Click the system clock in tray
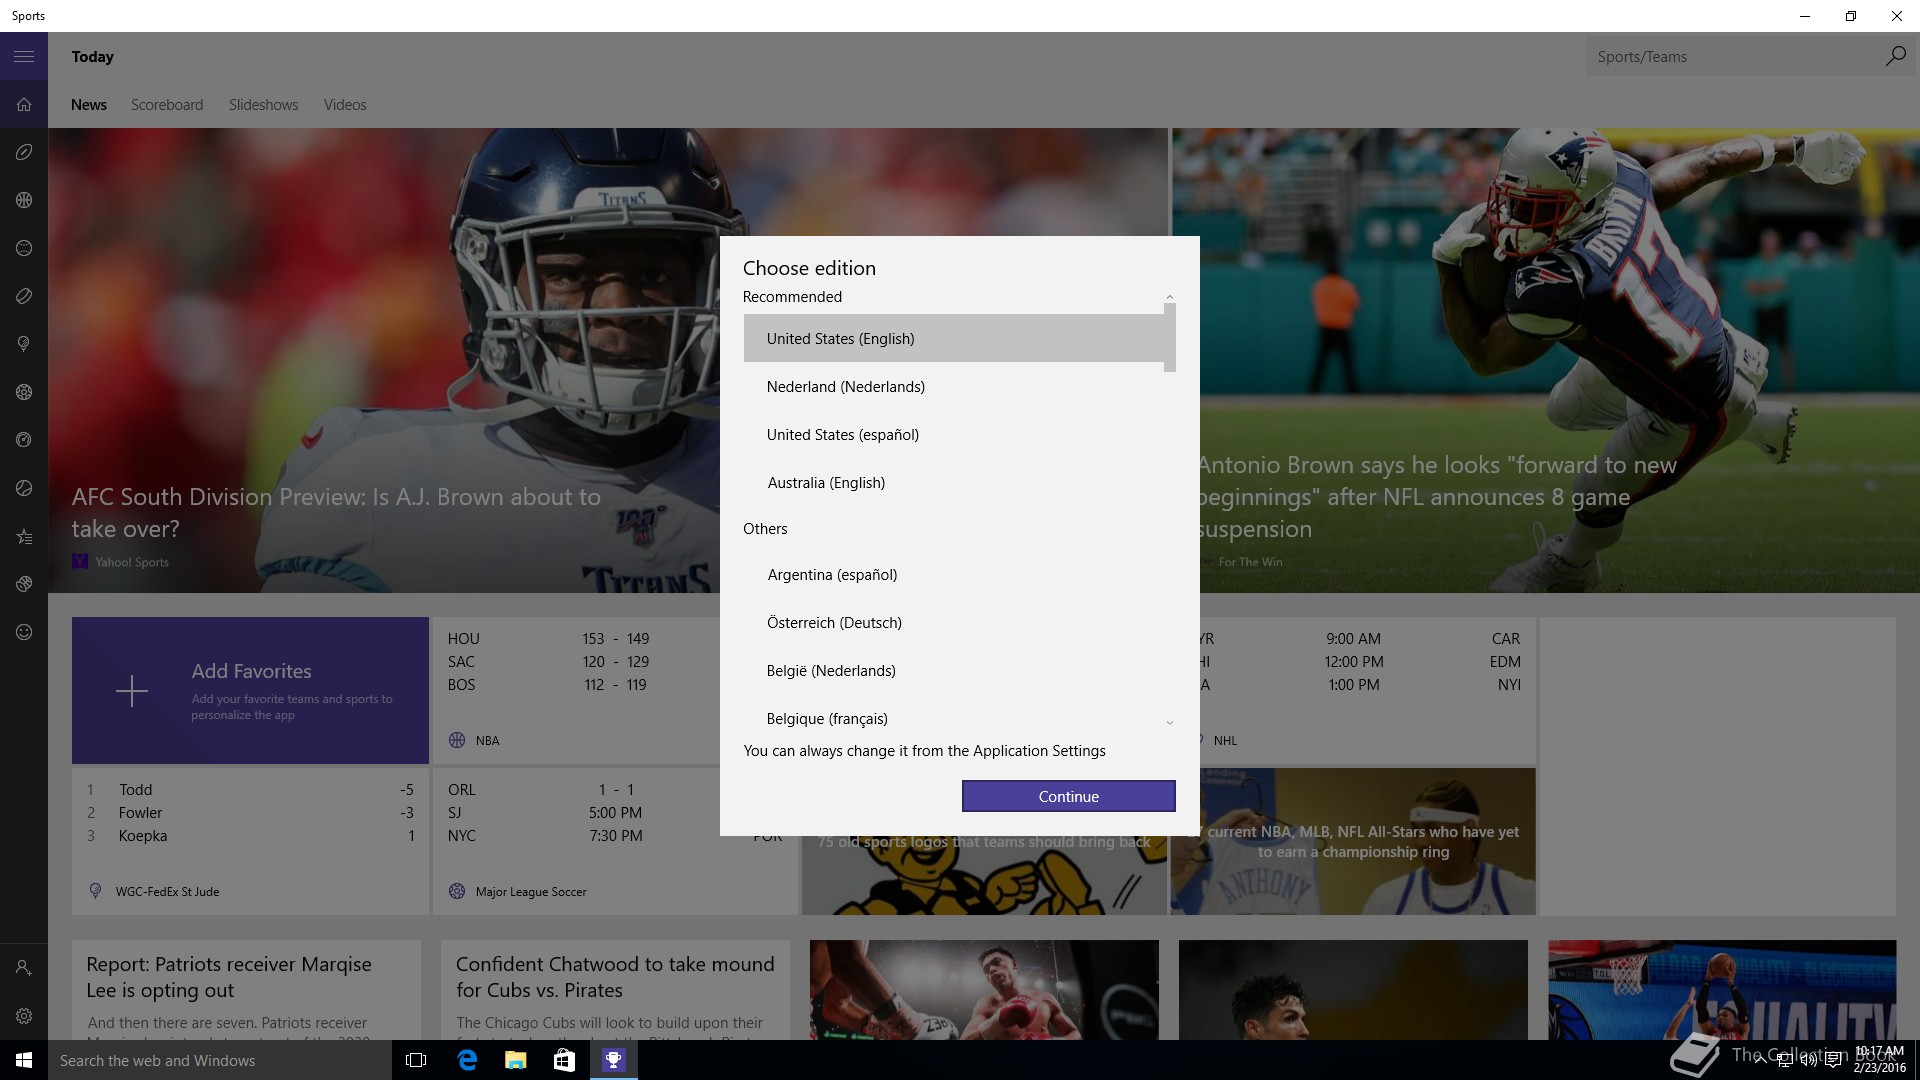This screenshot has height=1080, width=1920. click(x=1879, y=1060)
